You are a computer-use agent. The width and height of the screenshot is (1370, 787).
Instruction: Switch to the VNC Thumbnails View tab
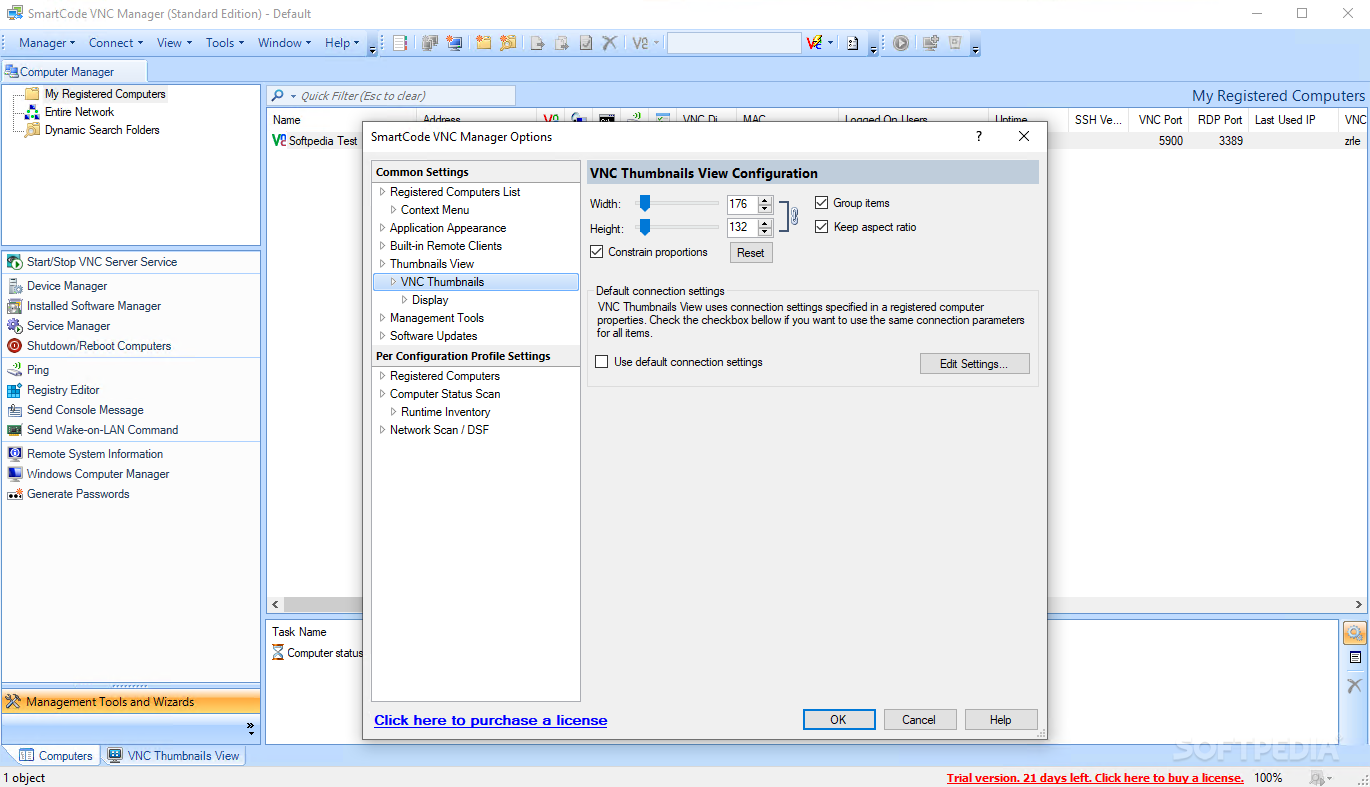pos(174,756)
